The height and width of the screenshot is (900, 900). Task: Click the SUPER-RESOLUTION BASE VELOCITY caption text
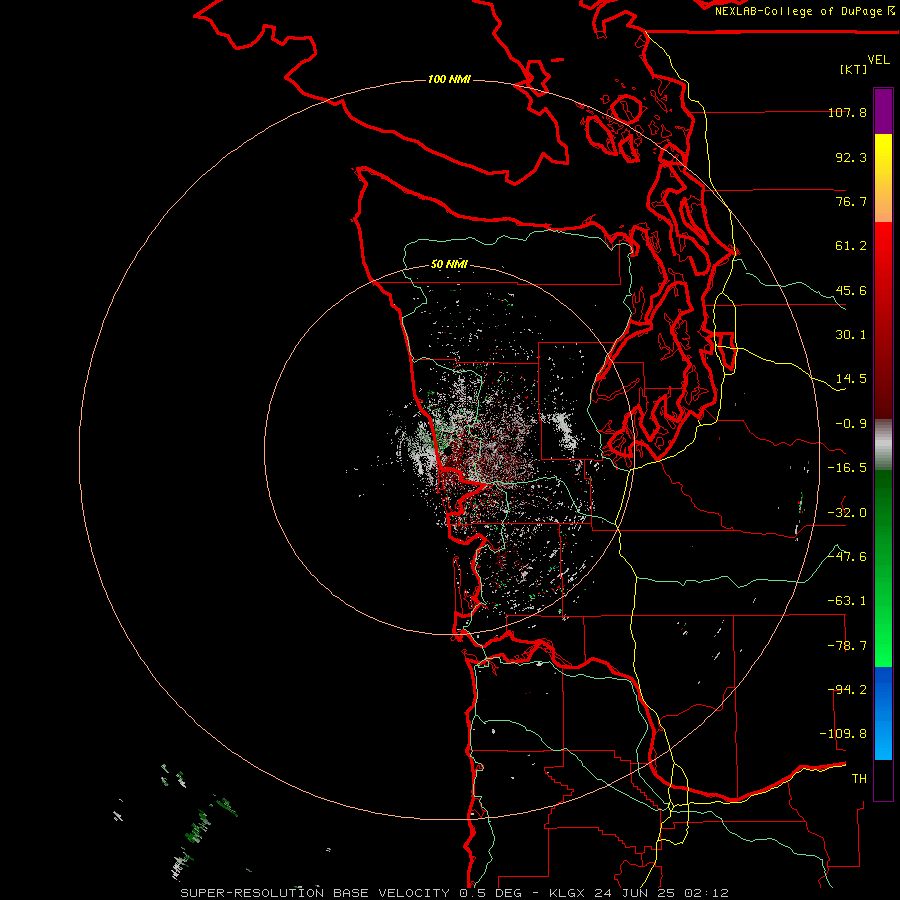315,893
